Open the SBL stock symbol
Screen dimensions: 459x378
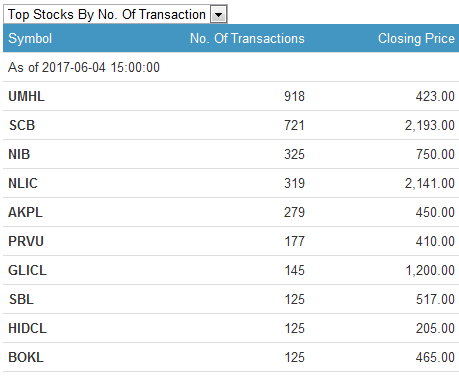tap(21, 299)
